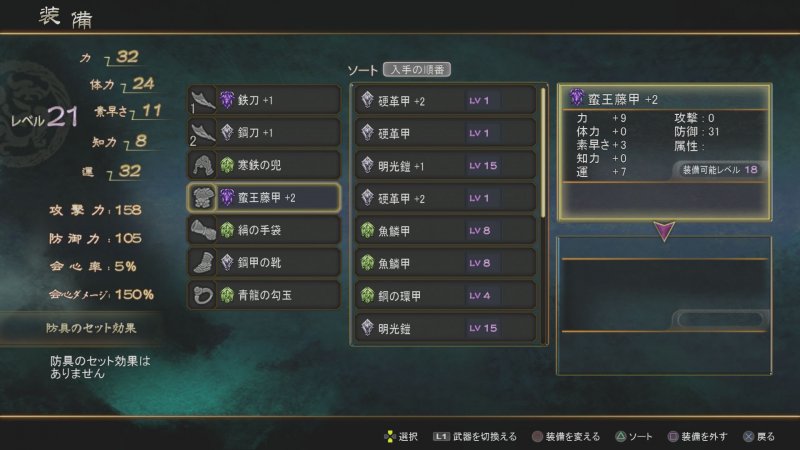Open the 入手の順番 sort selector

417,69
